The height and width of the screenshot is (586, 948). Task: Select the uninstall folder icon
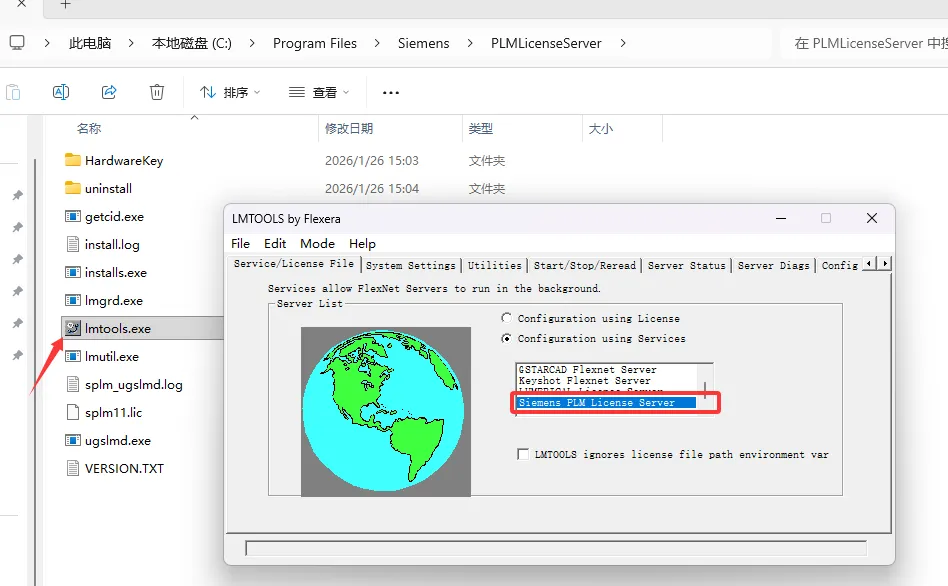click(73, 188)
